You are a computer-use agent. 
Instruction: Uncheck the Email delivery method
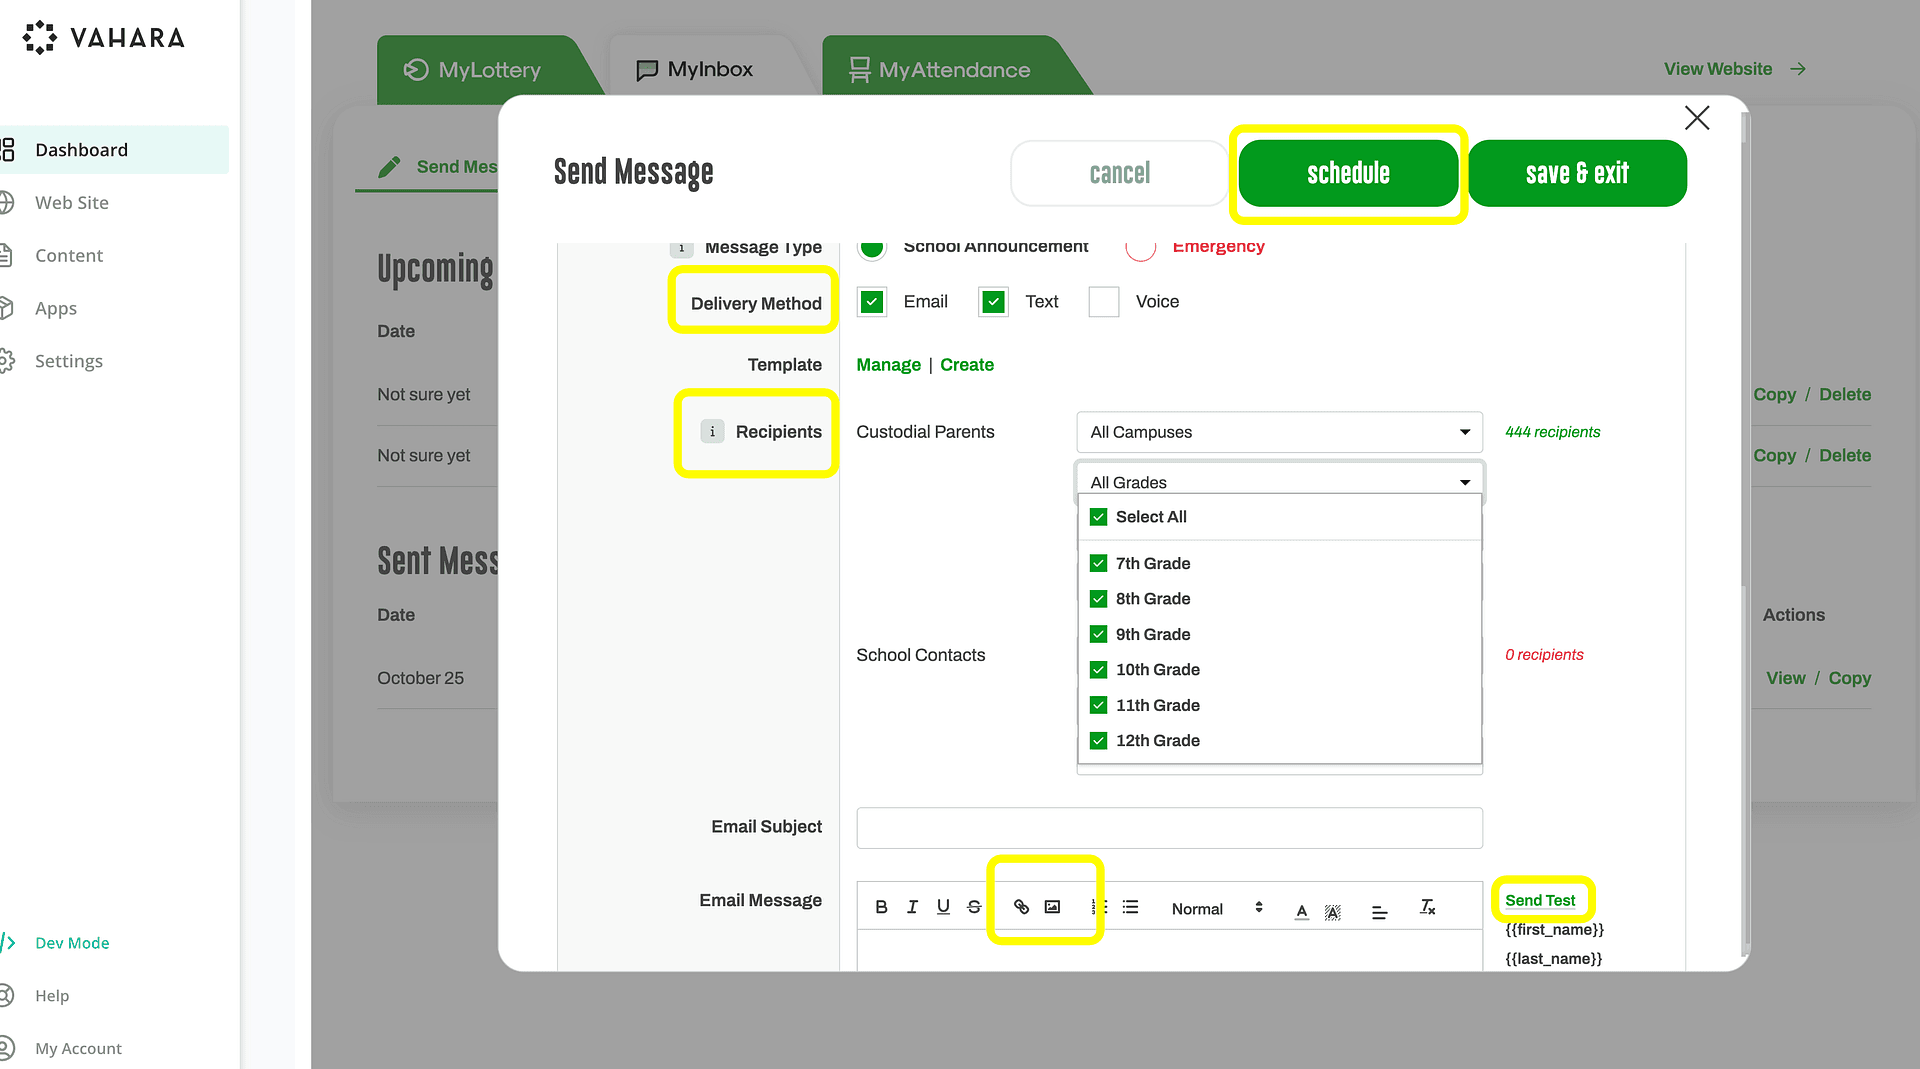click(872, 302)
